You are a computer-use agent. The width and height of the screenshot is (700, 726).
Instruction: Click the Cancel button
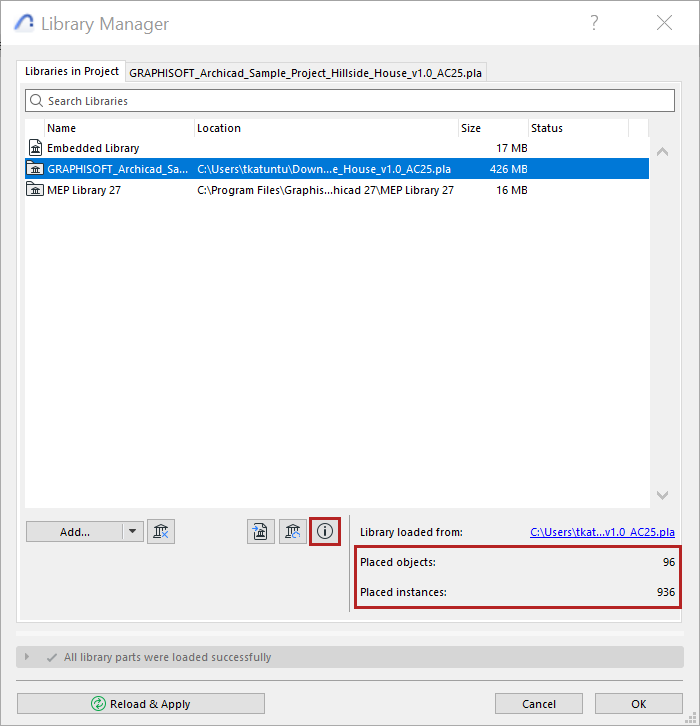coord(539,704)
